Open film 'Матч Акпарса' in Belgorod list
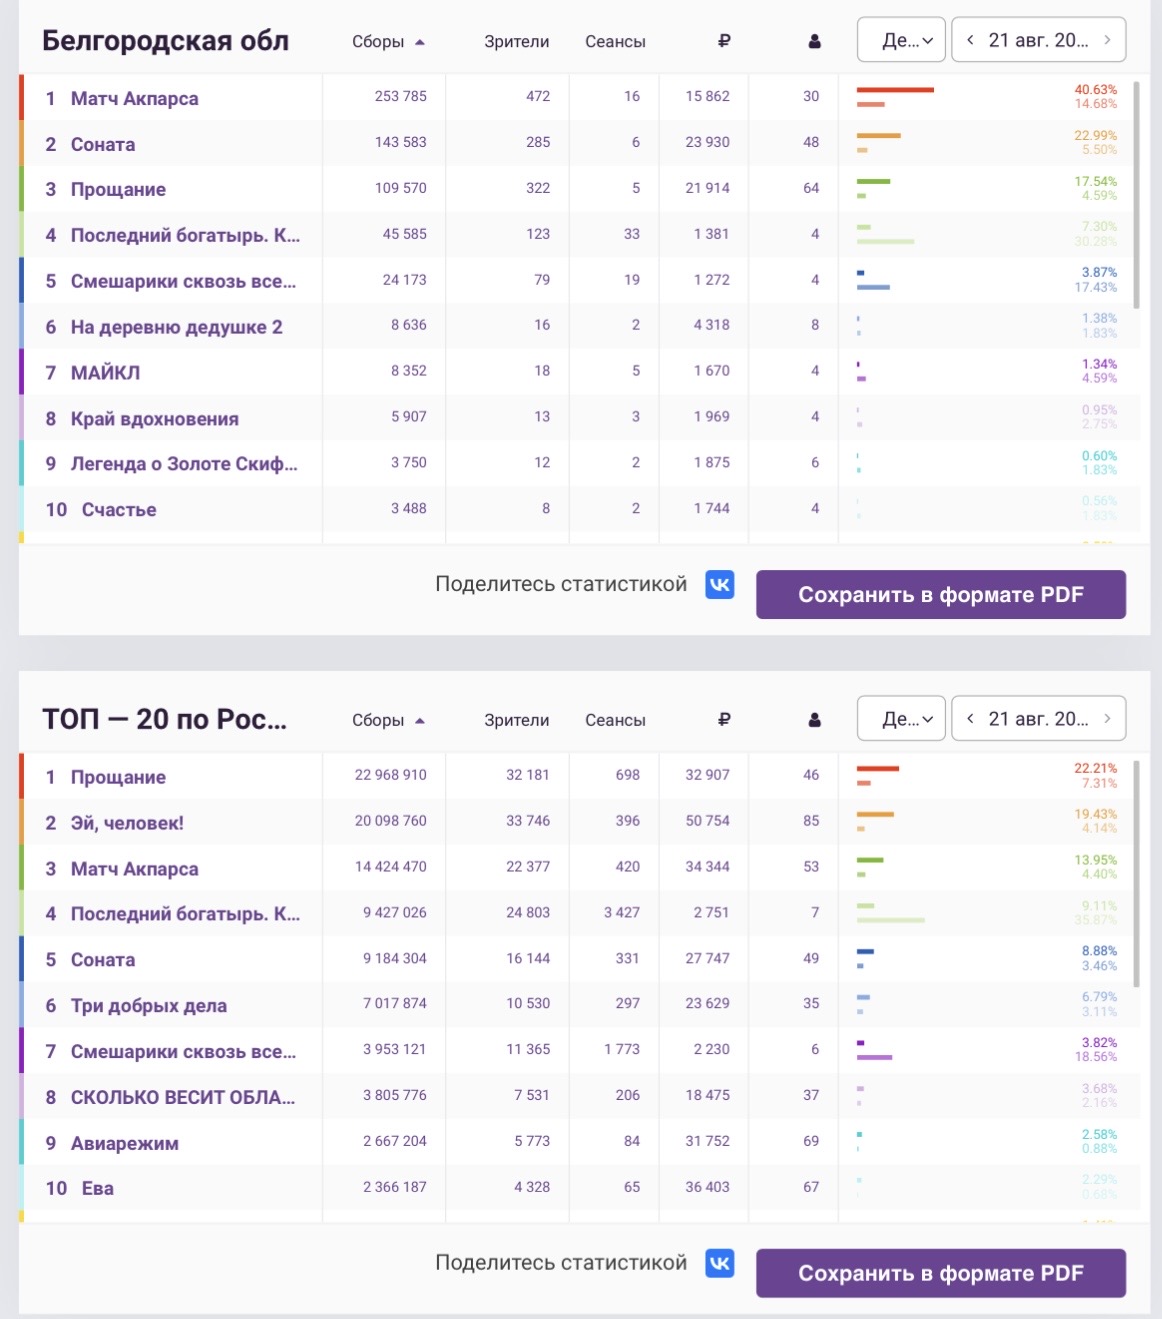Image resolution: width=1162 pixels, height=1319 pixels. tap(134, 98)
